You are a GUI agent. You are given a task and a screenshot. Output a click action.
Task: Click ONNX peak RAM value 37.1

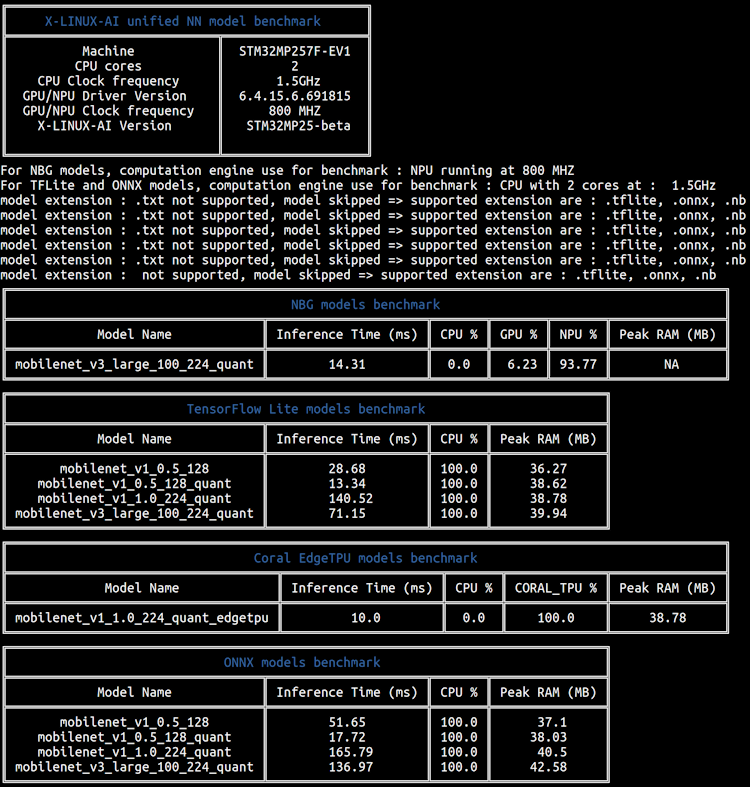coord(552,722)
